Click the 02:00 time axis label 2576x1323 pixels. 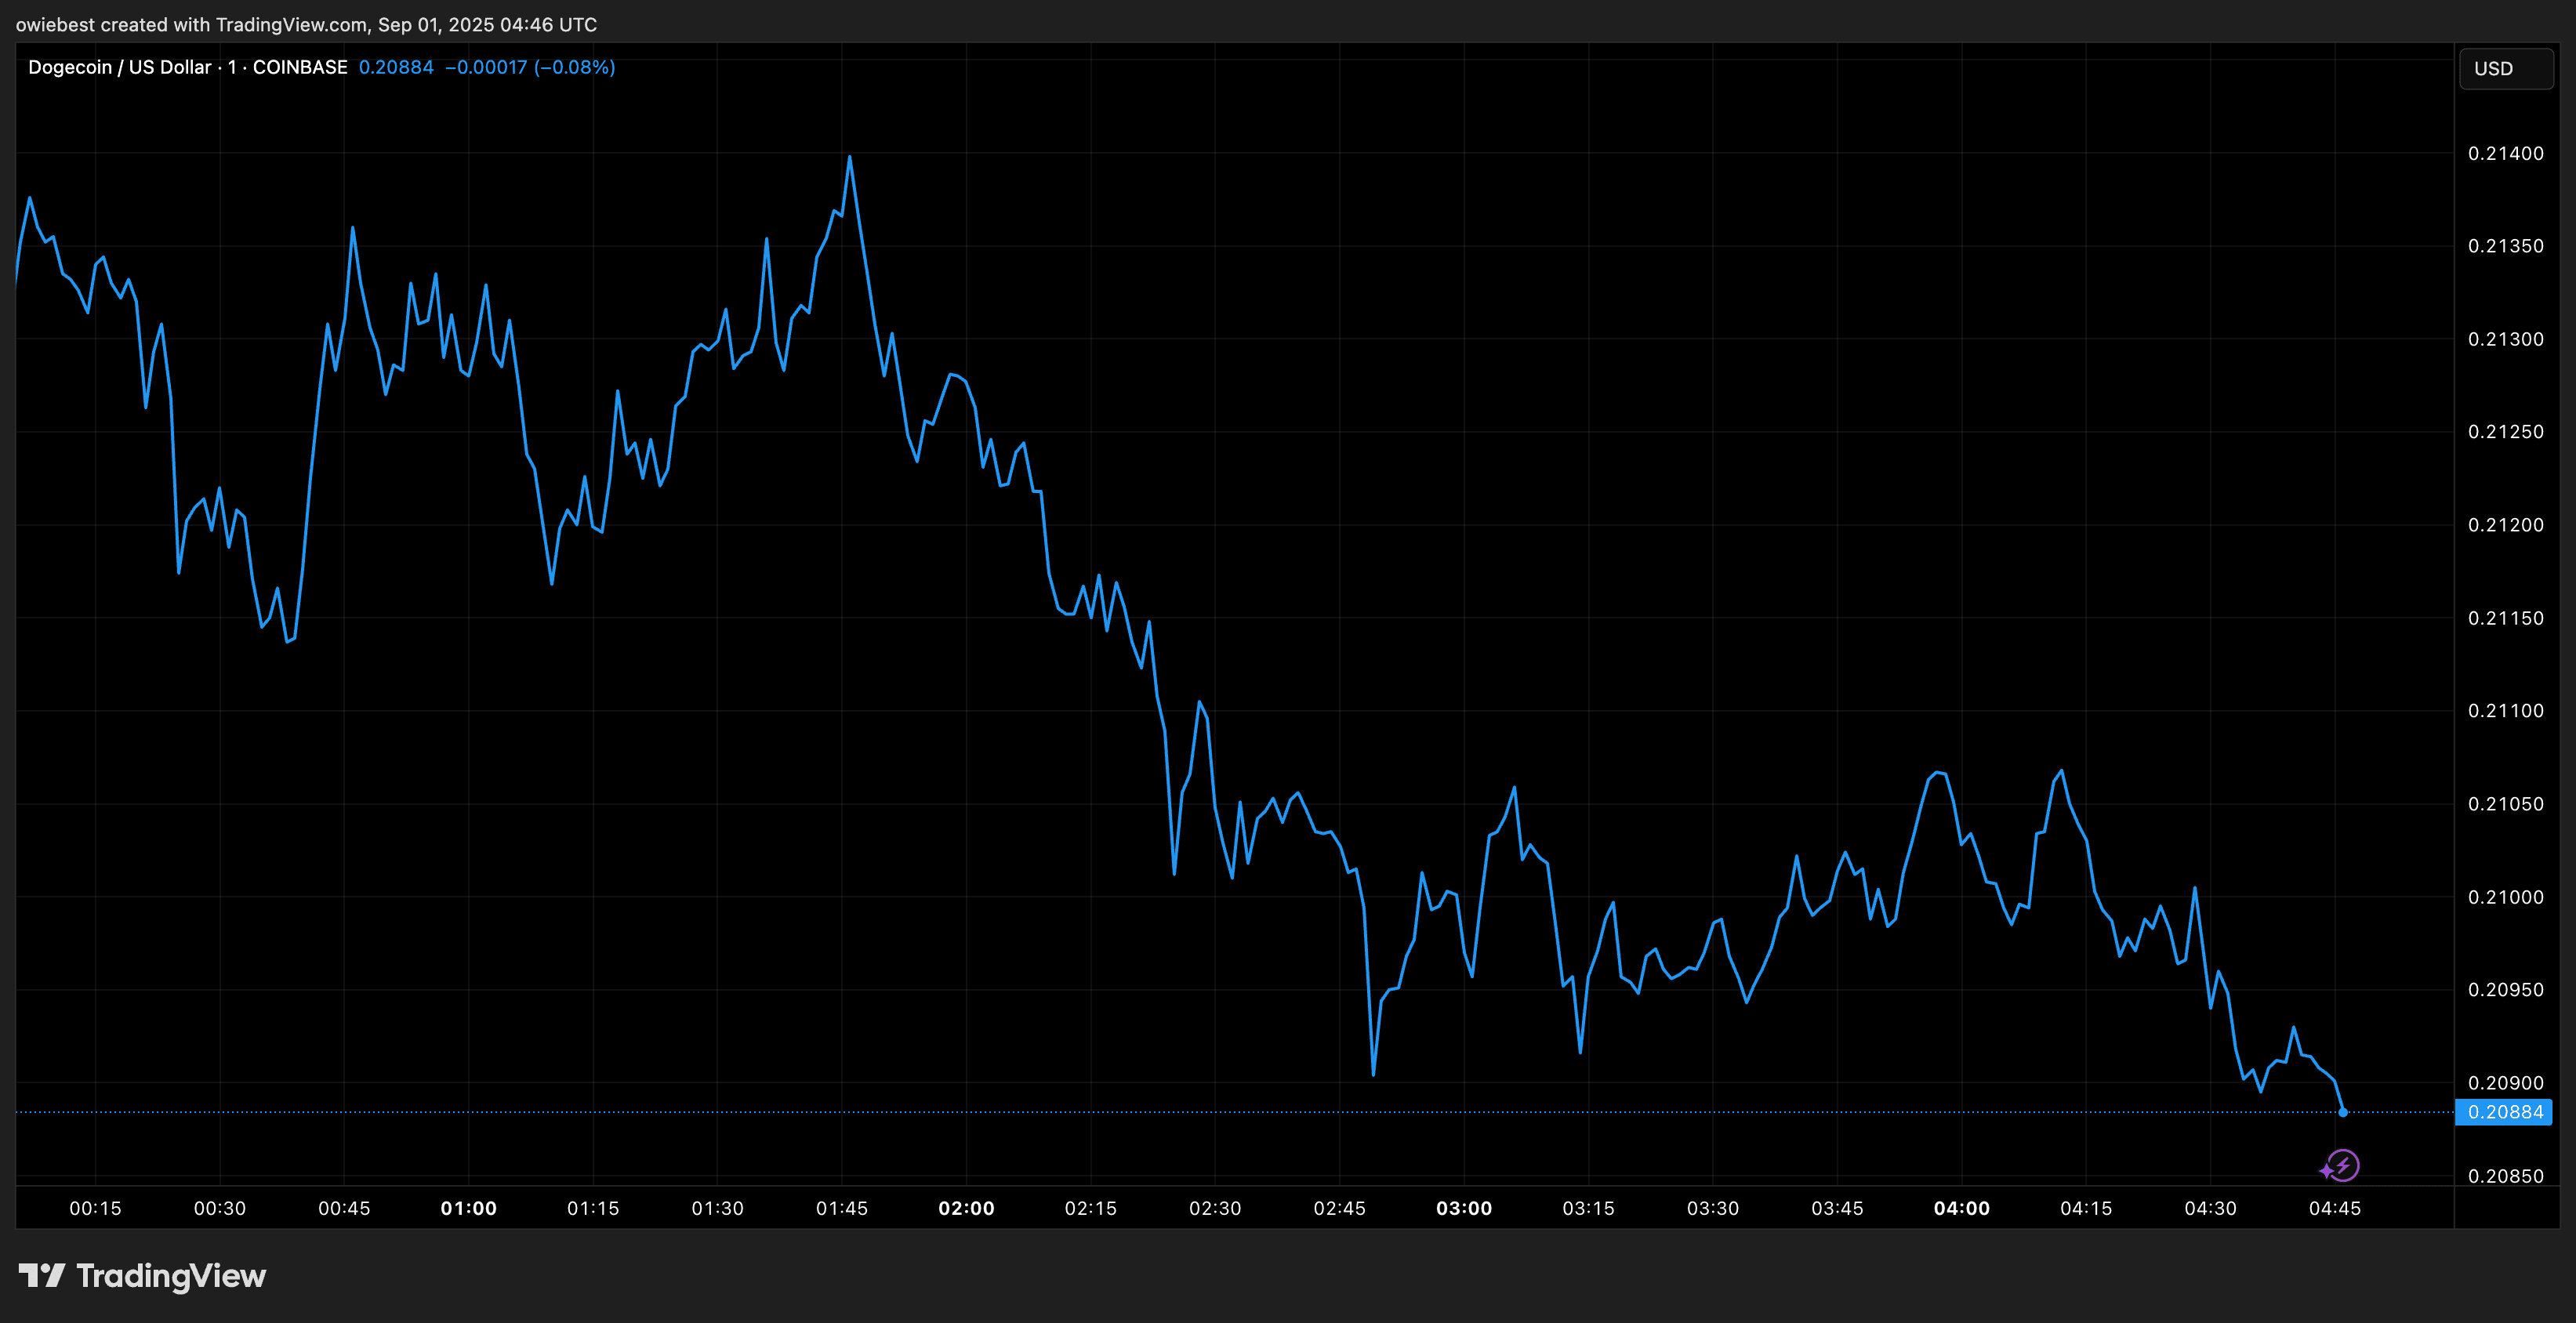966,1208
